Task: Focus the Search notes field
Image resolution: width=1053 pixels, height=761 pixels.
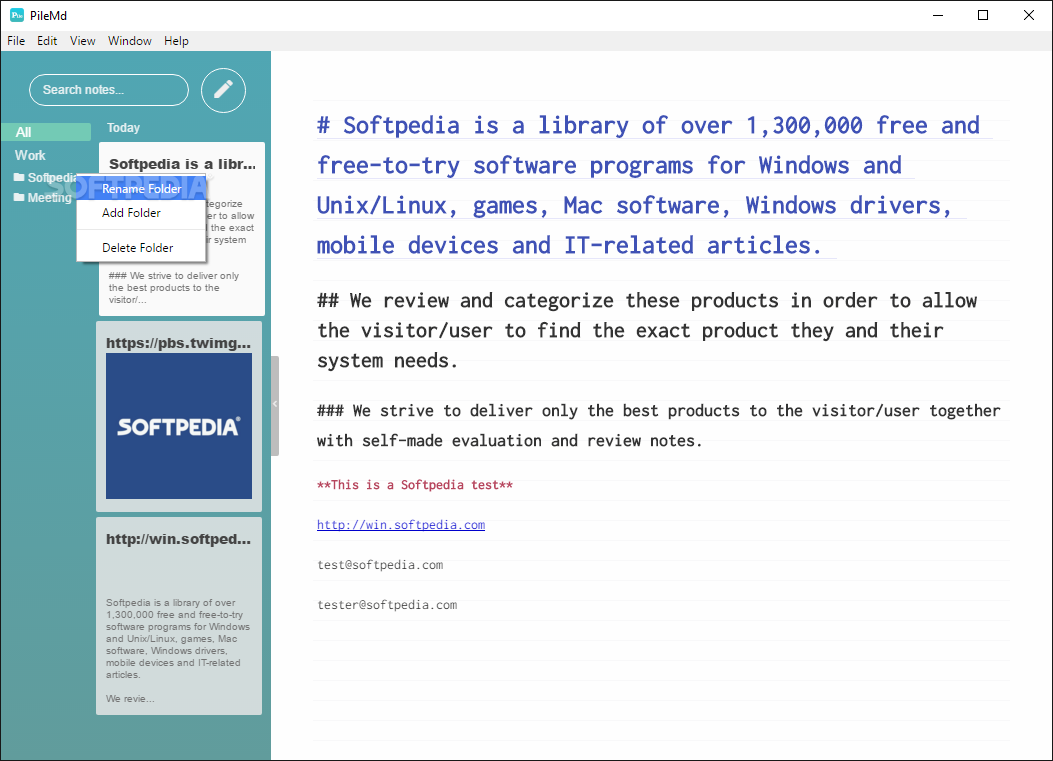Action: [109, 90]
